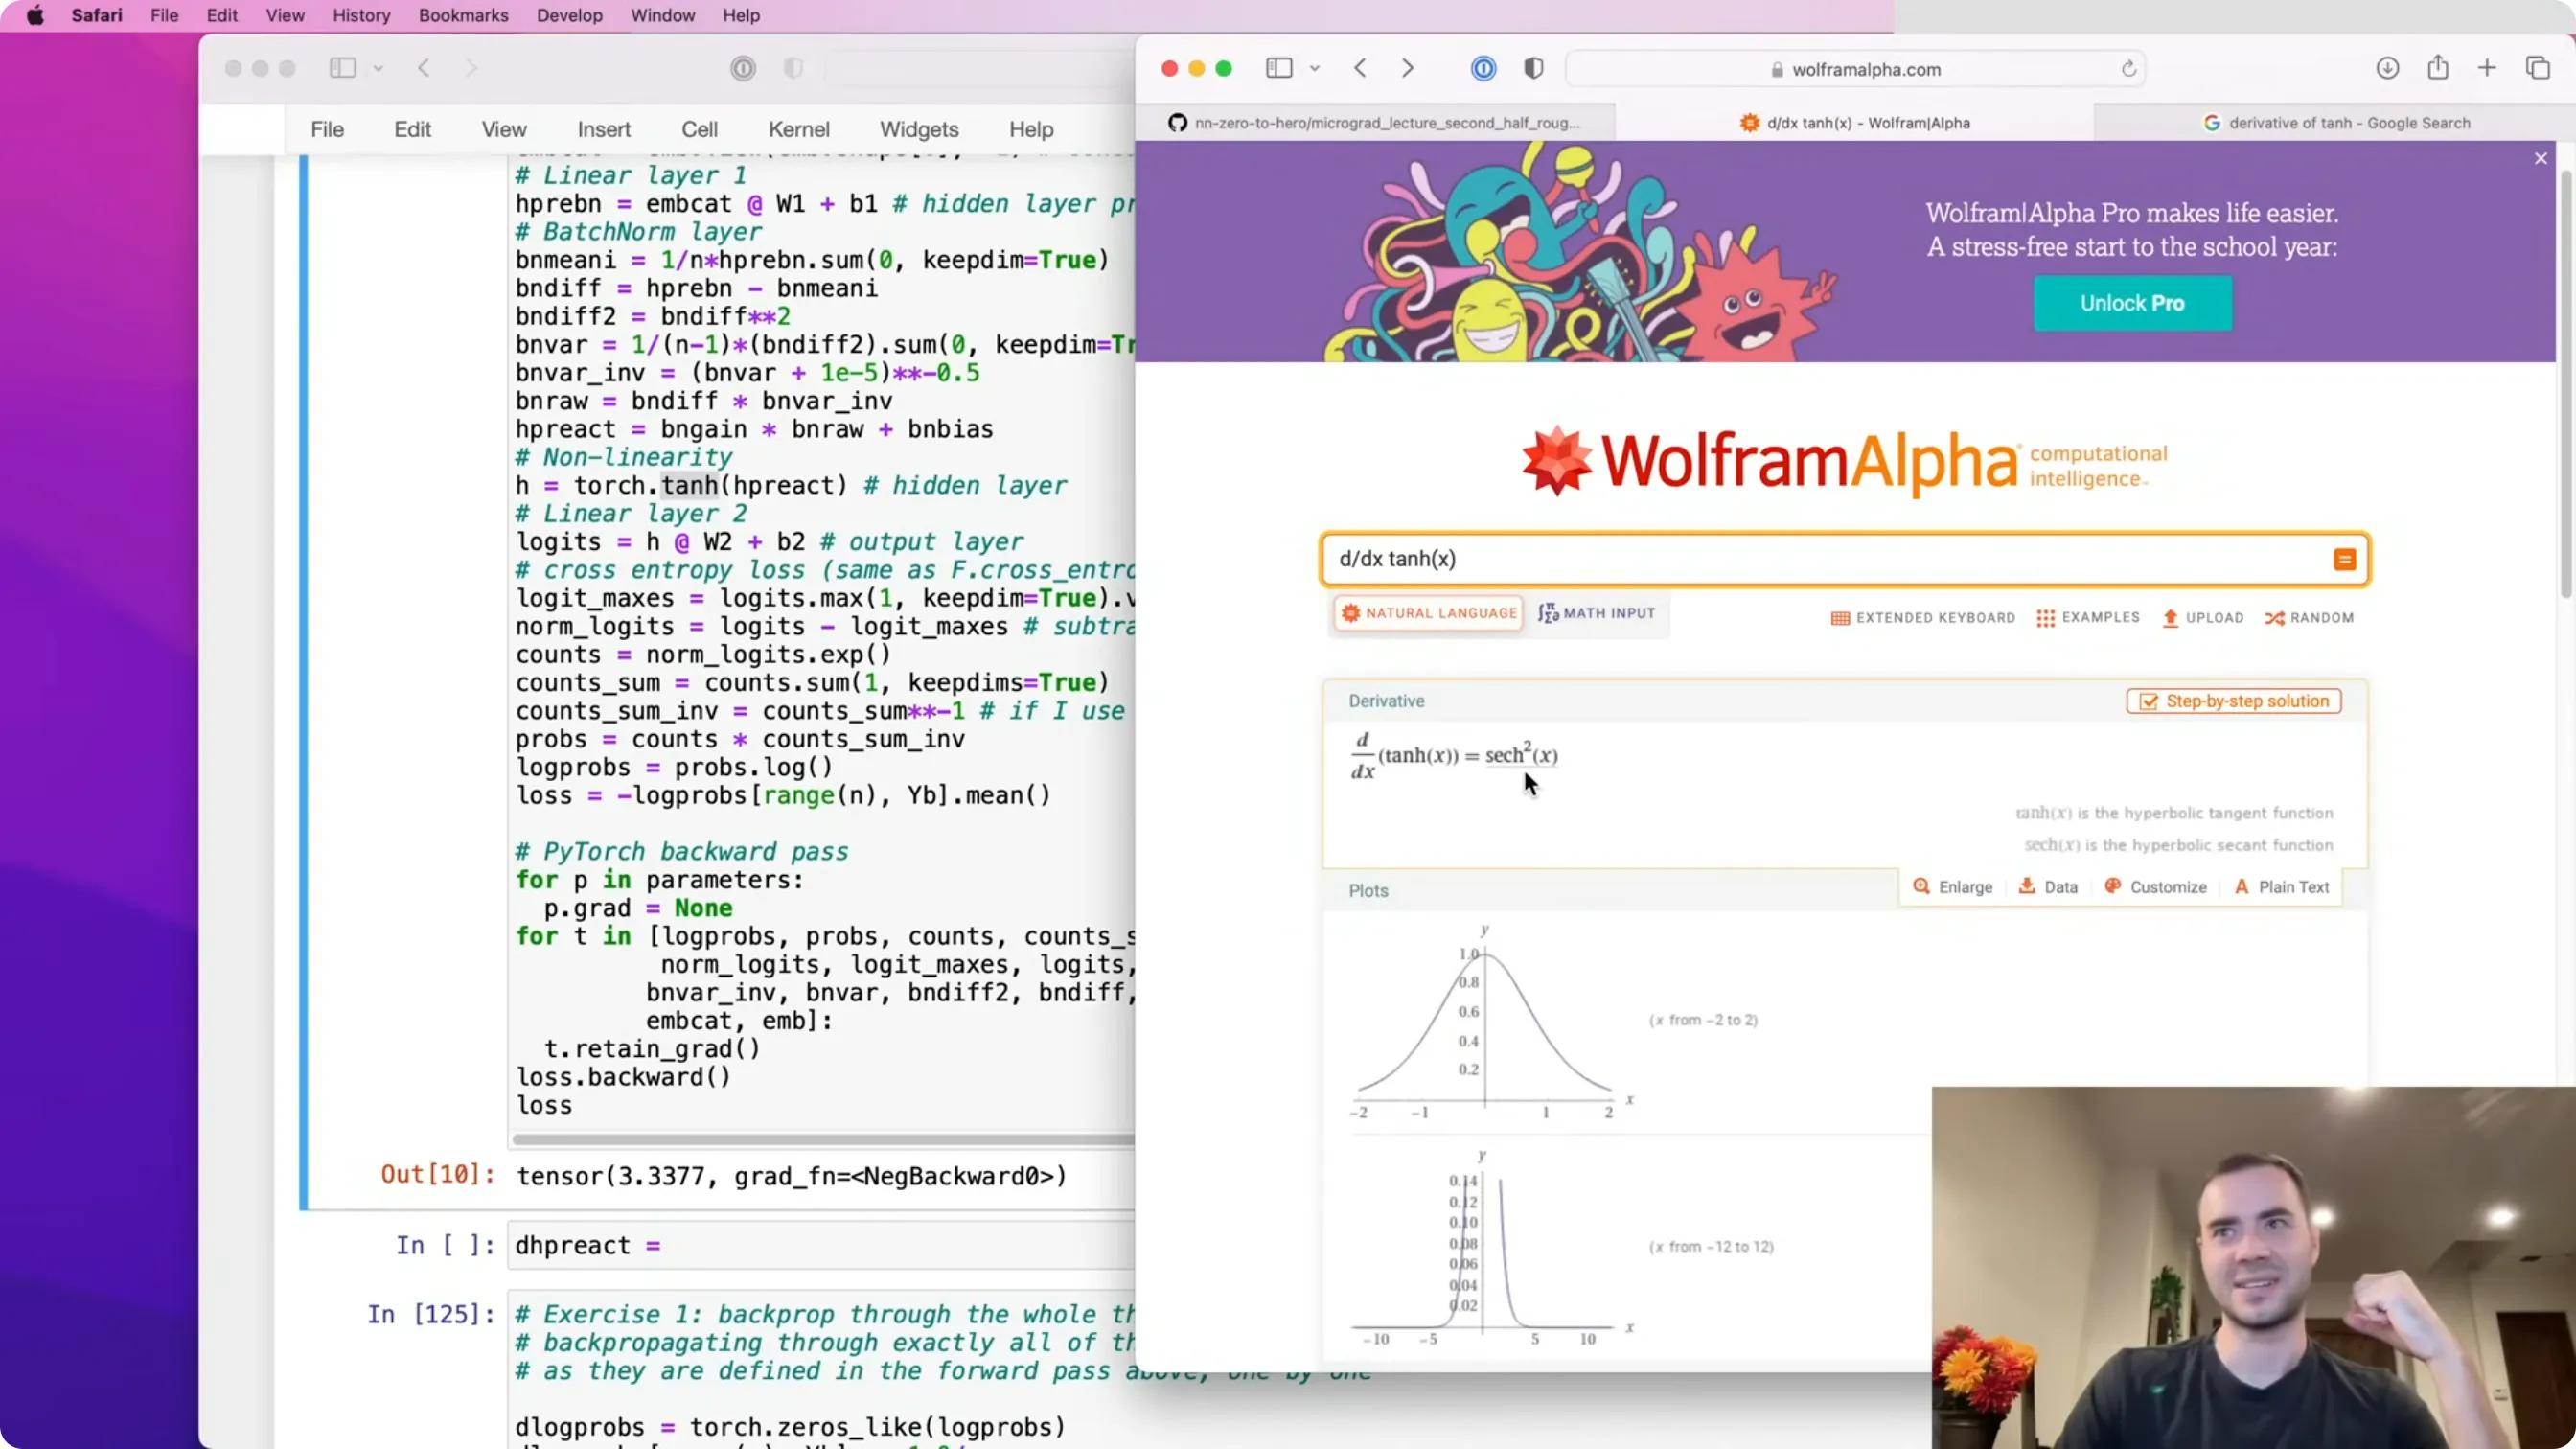Open the Develop menu in macOS menu bar
2576x1449 pixels.
pos(569,15)
